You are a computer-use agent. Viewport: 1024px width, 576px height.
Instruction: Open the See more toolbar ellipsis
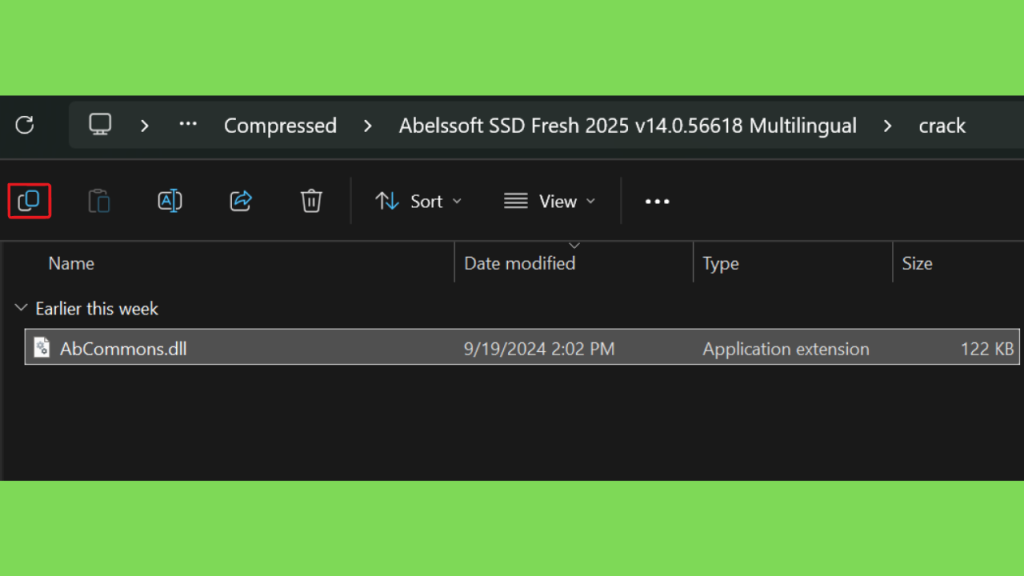tap(657, 201)
